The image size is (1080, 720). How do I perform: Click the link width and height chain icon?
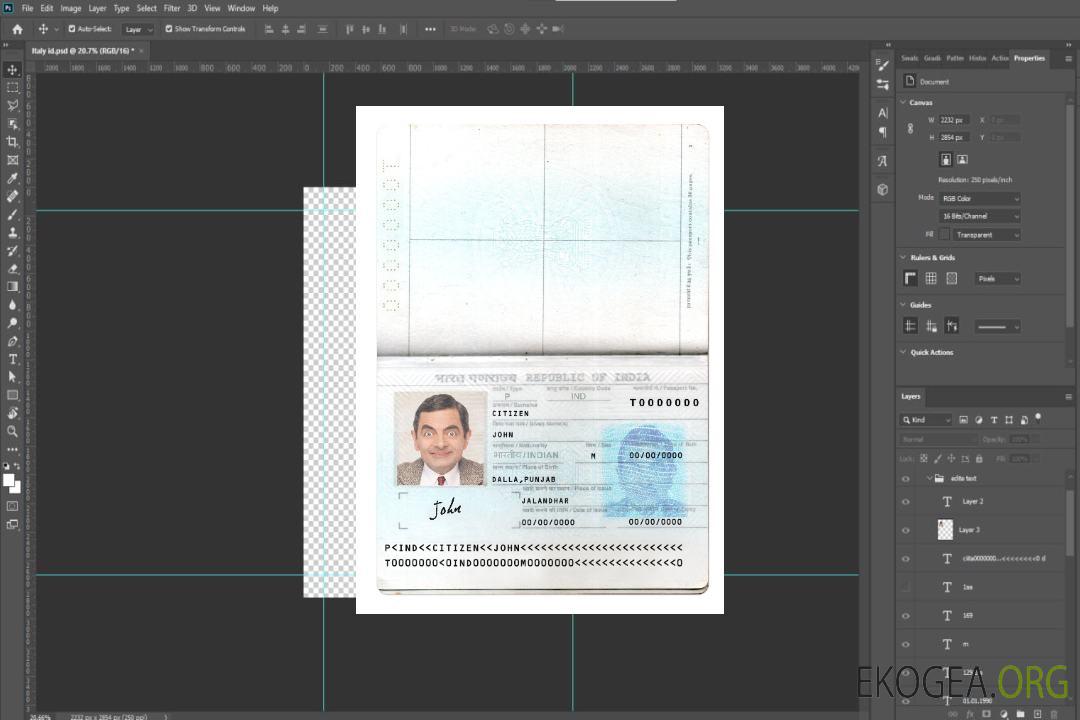[911, 129]
